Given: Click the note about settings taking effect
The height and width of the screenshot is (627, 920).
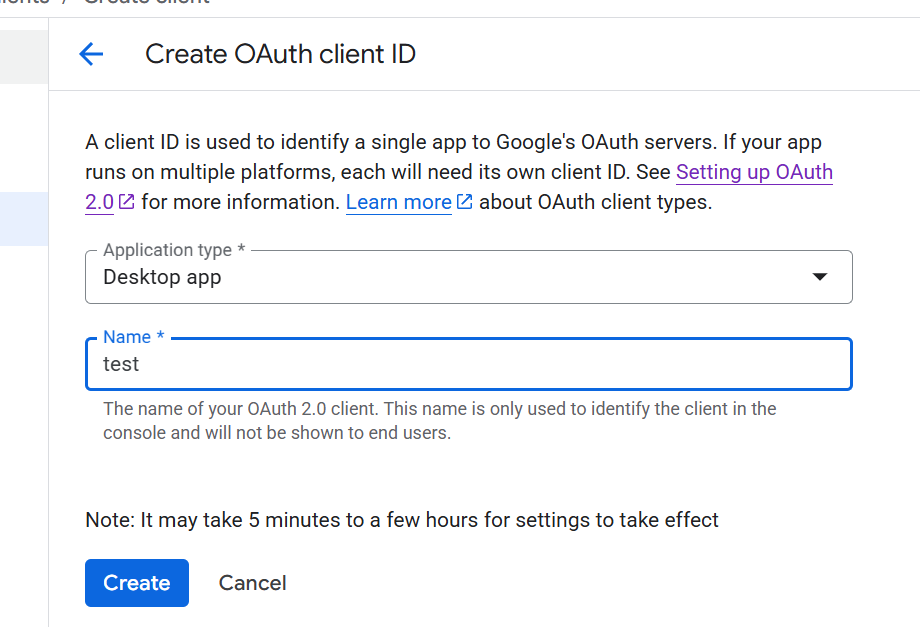Looking at the screenshot, I should 402,520.
